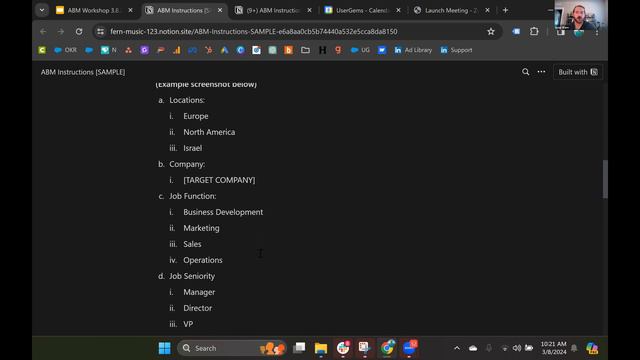Click the Marketing list entry
This screenshot has width=640, height=360.
[x=201, y=228]
